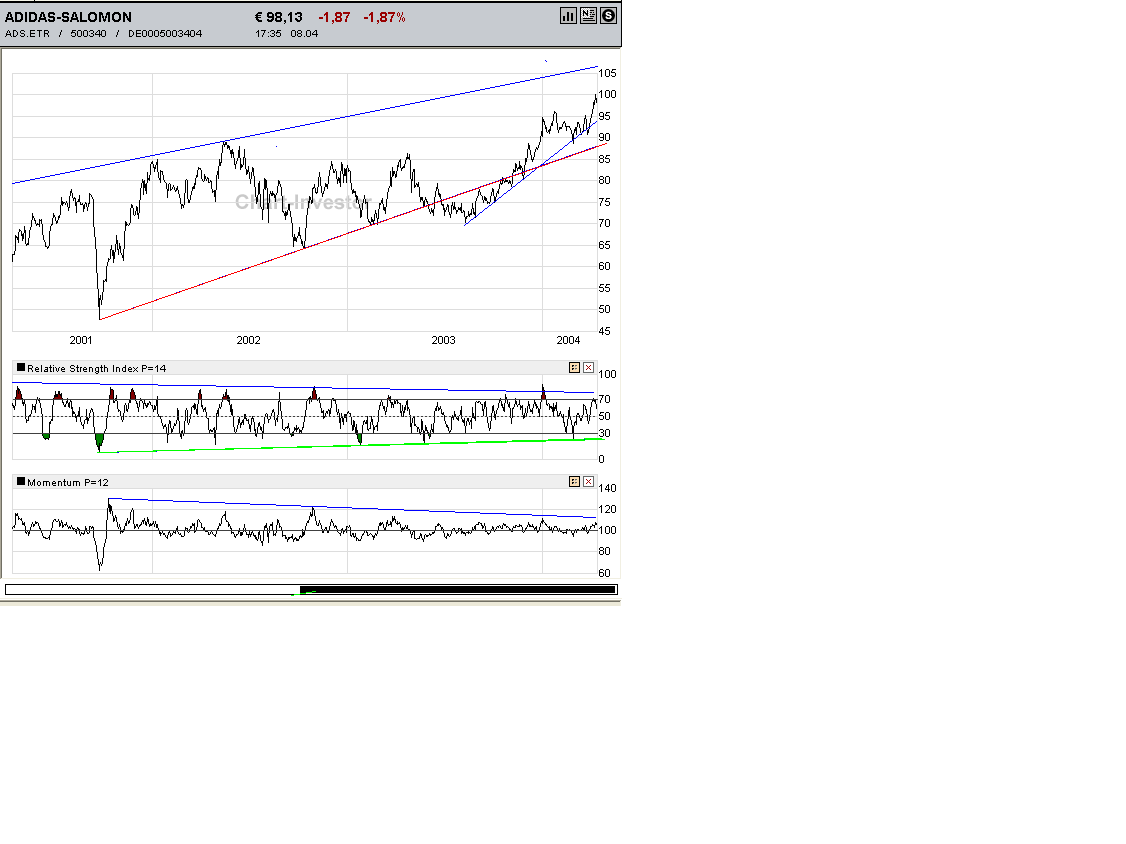The image size is (1126, 844).
Task: Click the empty white part of the time scrollbar
Action: click(152, 590)
